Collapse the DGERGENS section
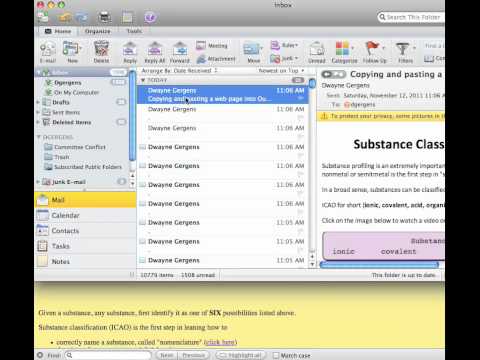This screenshot has width=480, height=360. click(x=39, y=137)
